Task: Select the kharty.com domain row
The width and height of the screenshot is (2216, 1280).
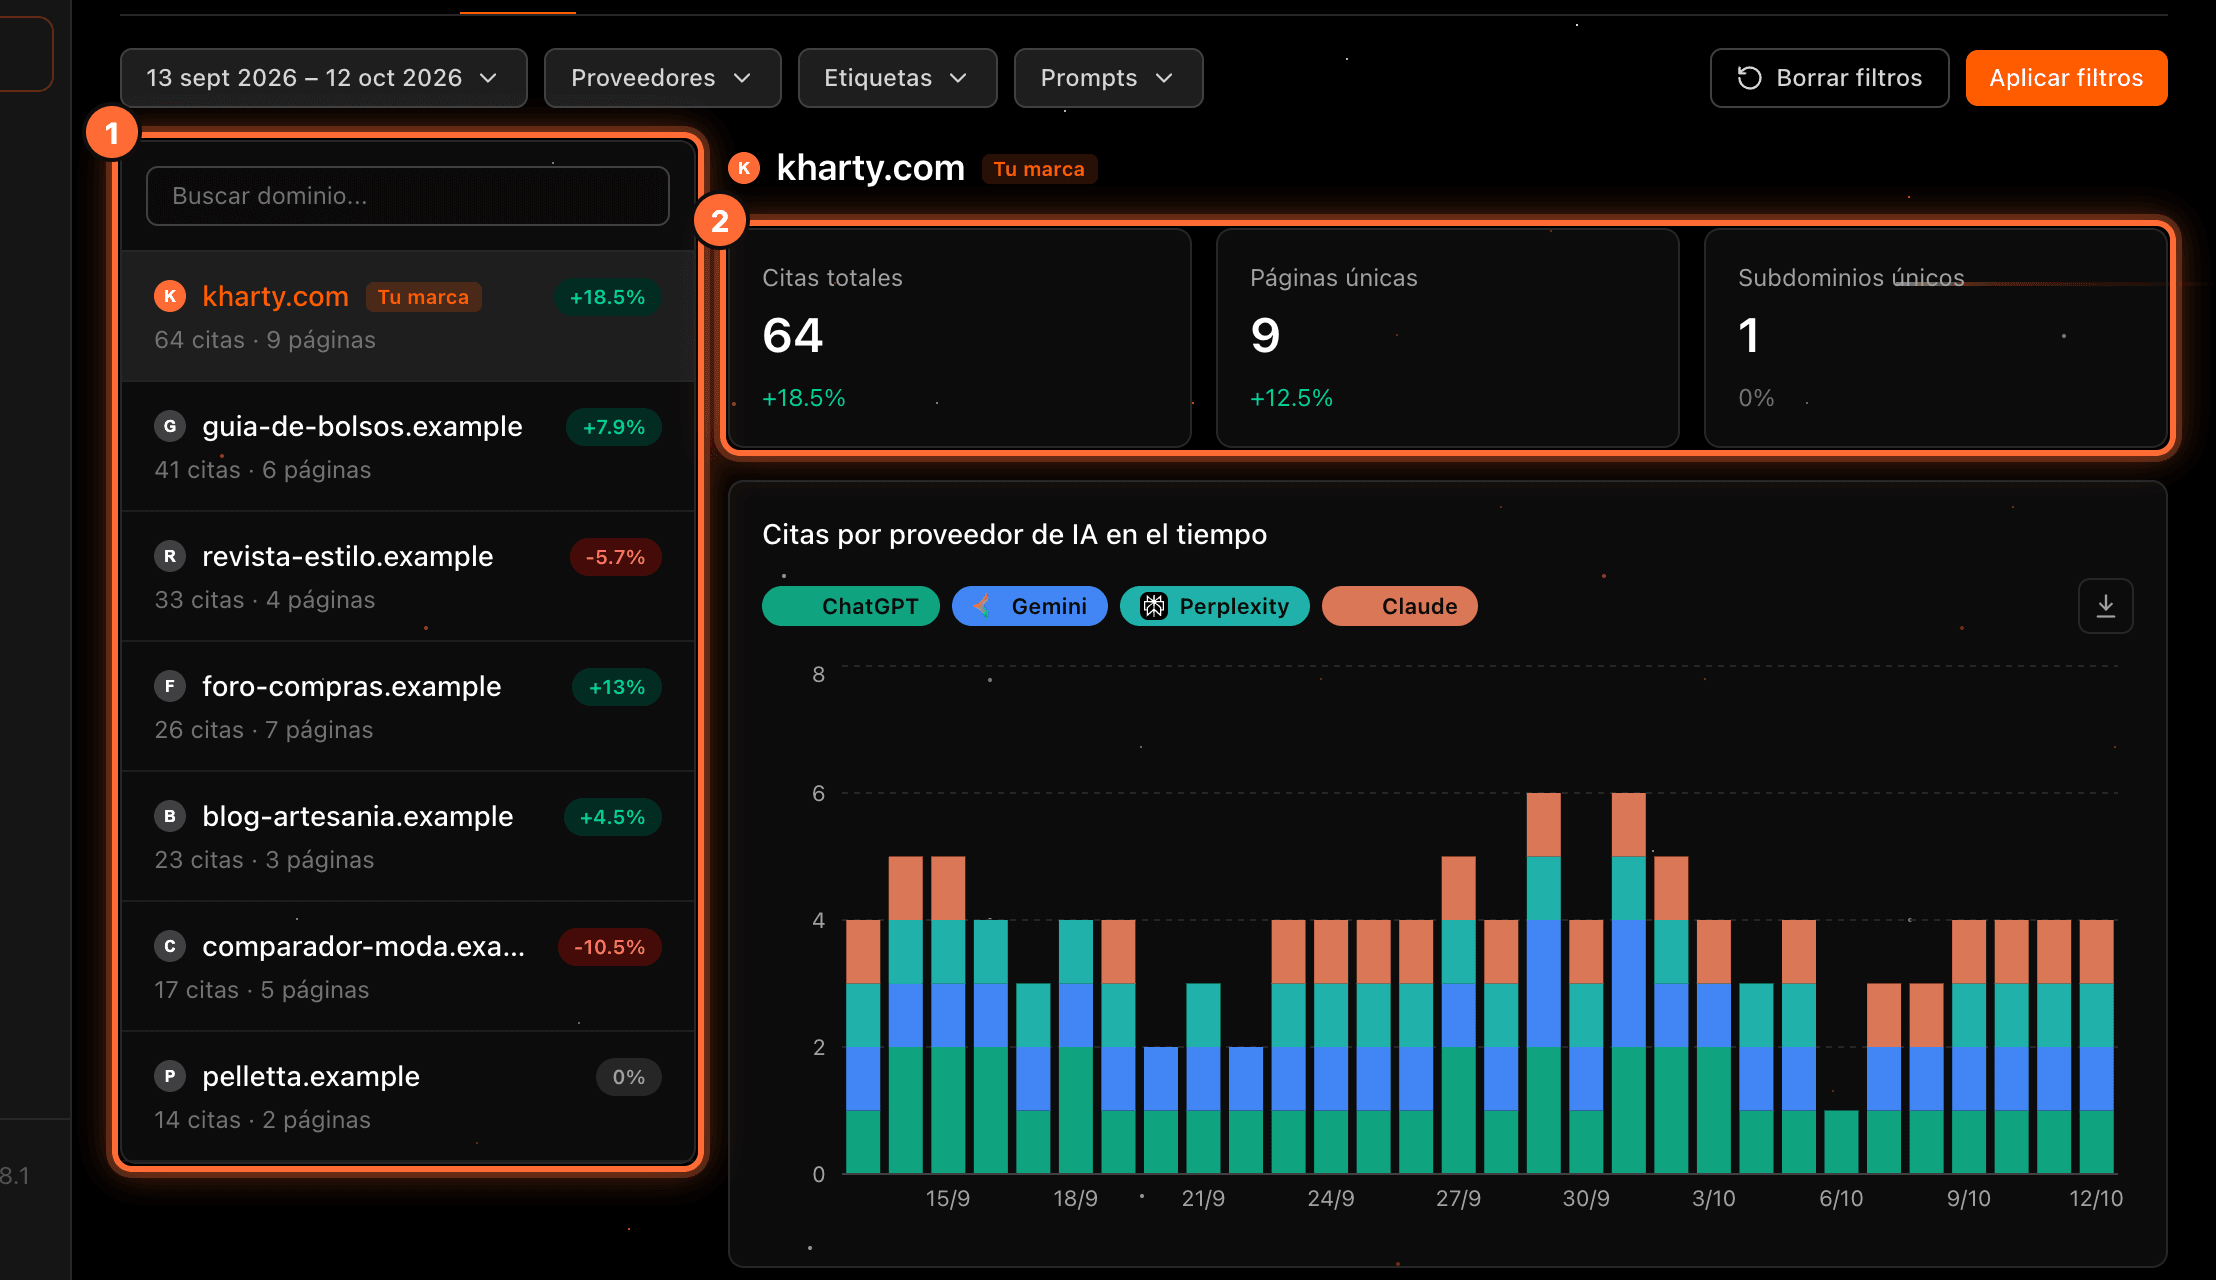Action: tap(408, 316)
